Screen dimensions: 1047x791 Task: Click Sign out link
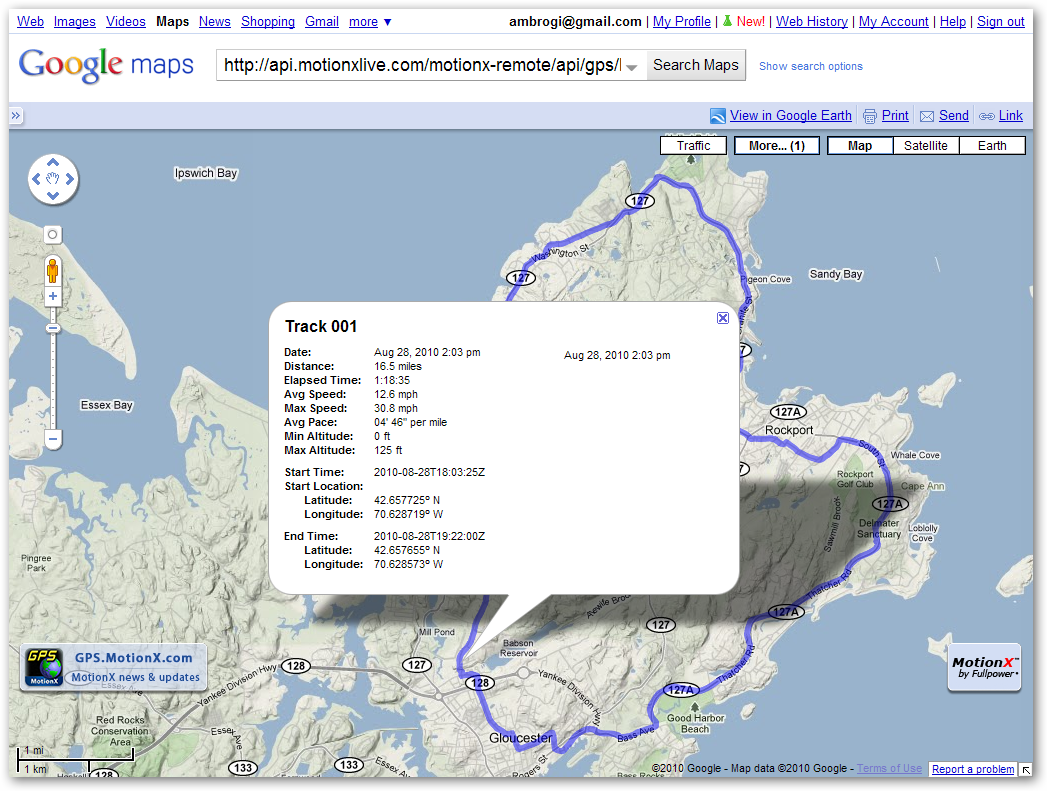tap(1000, 21)
